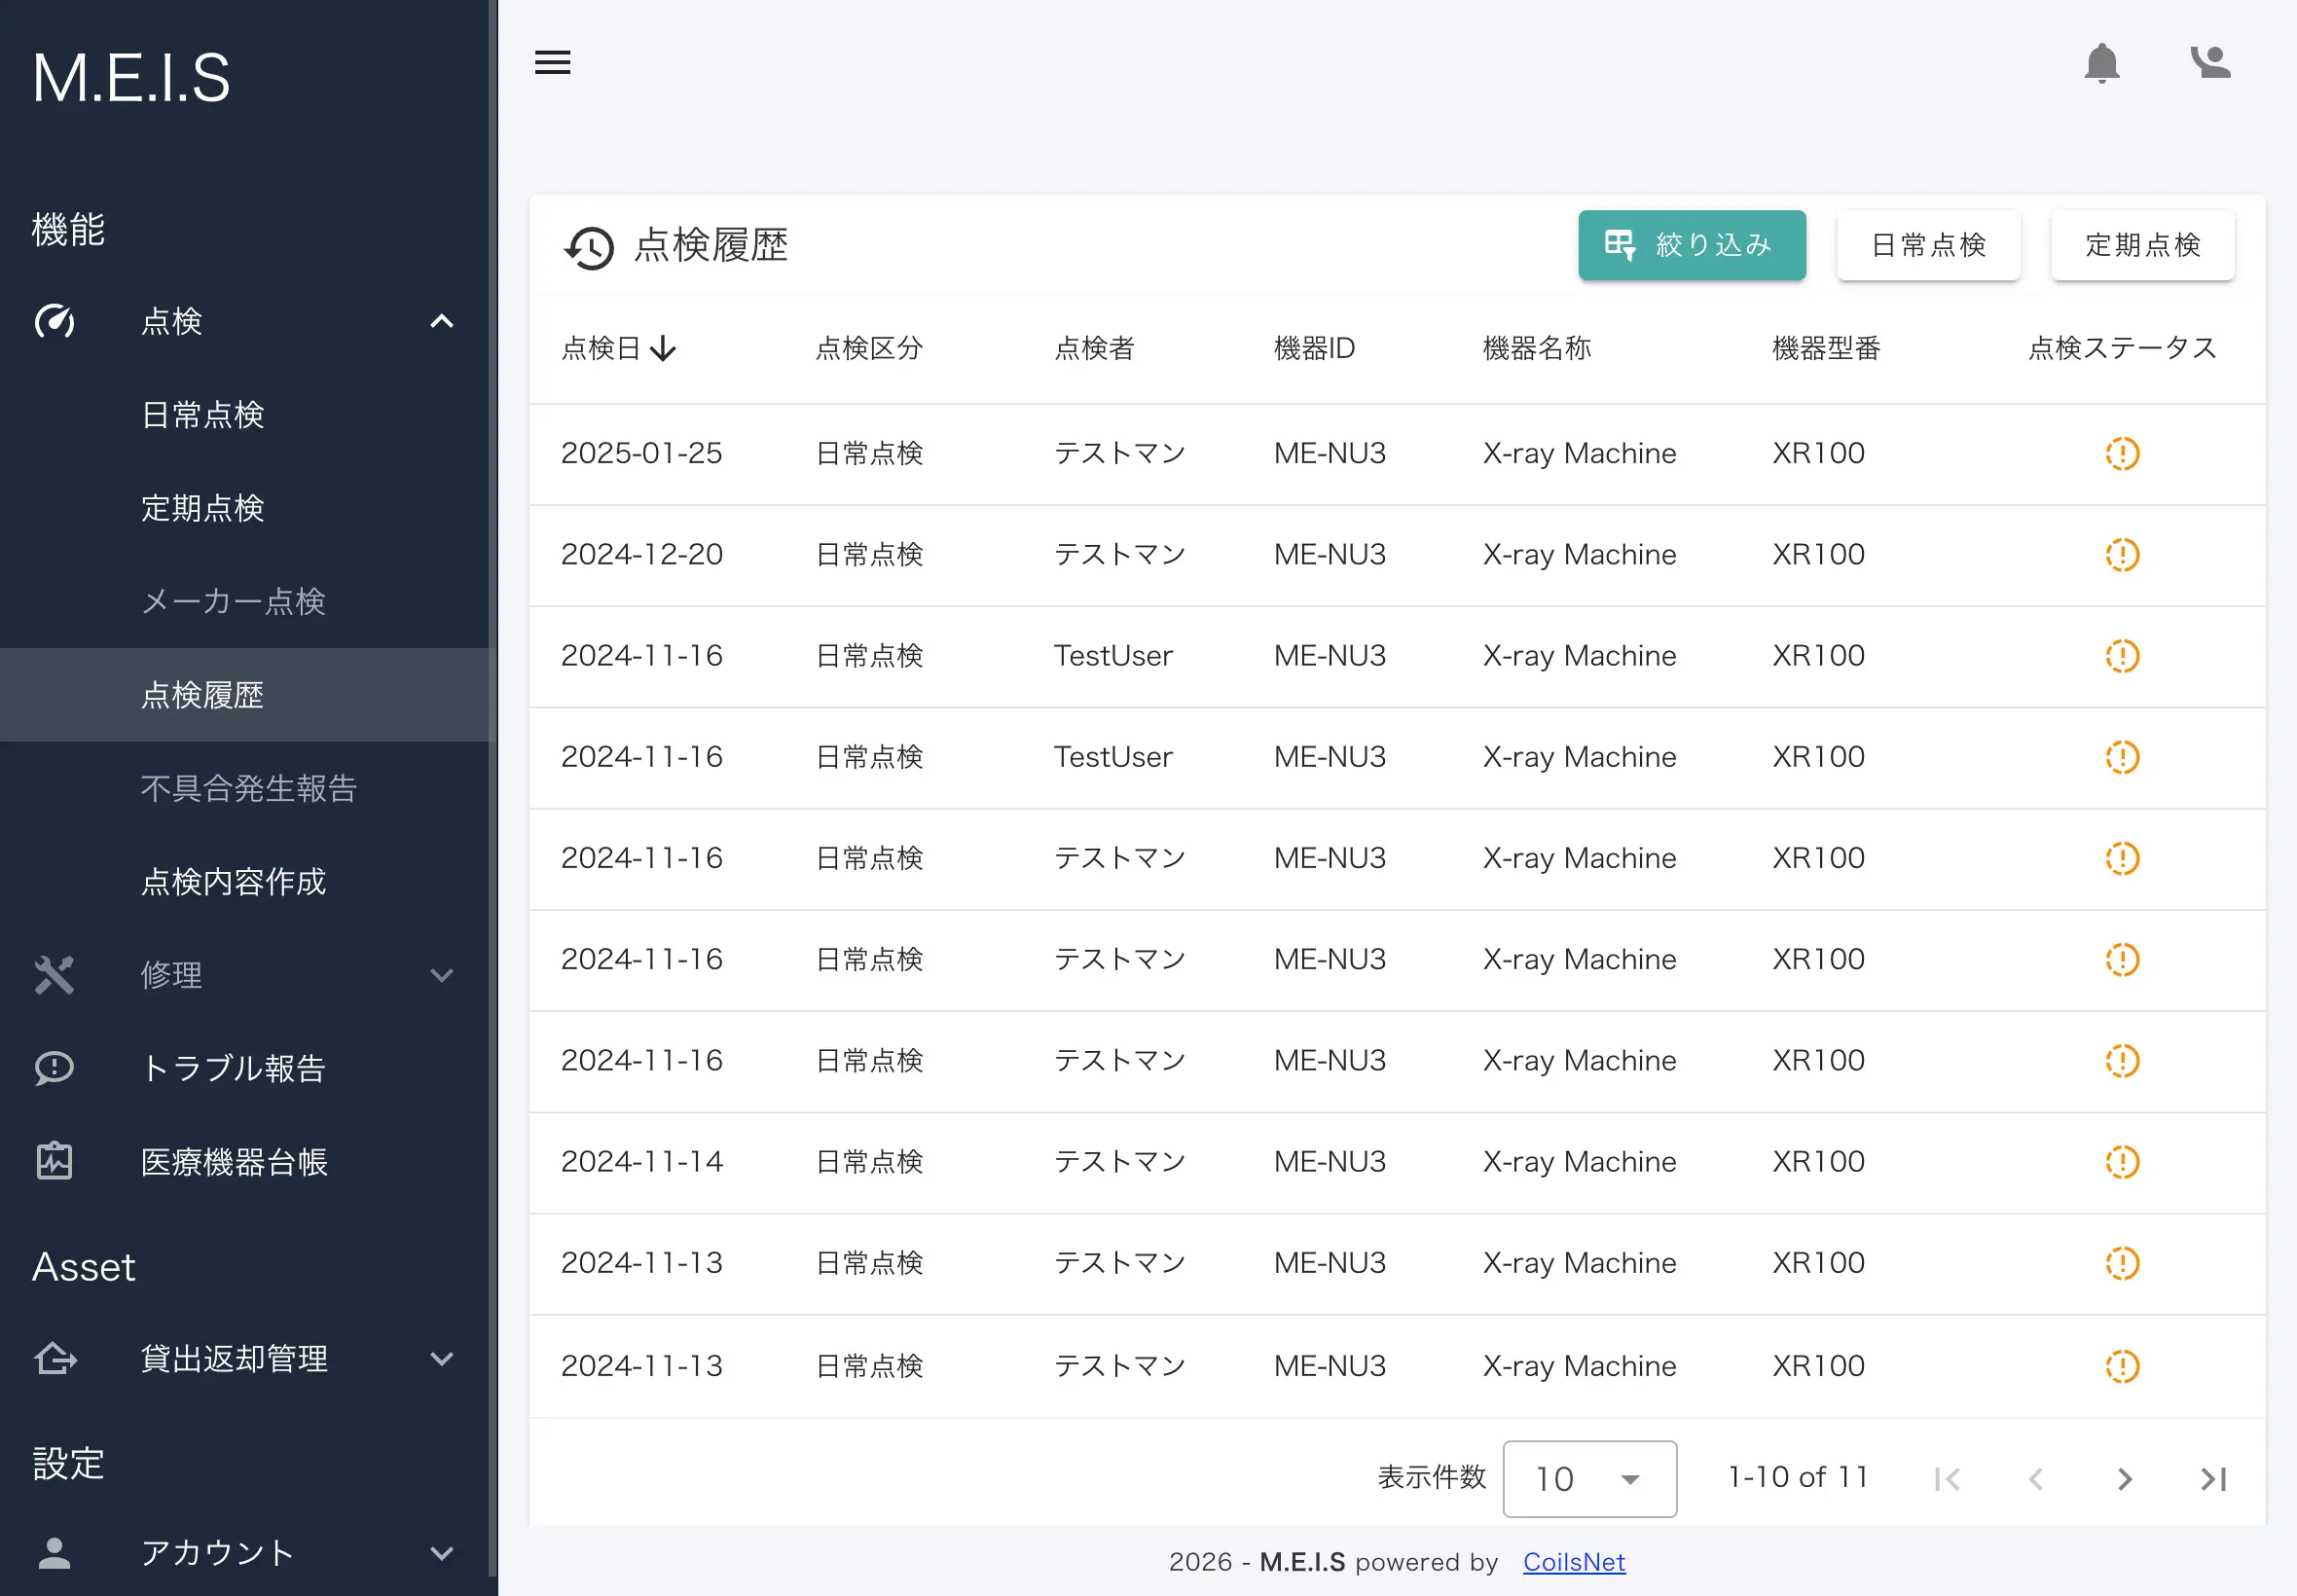Expand the アカウント settings section
Image resolution: width=2297 pixels, height=1596 pixels.
pyautogui.click(x=441, y=1553)
